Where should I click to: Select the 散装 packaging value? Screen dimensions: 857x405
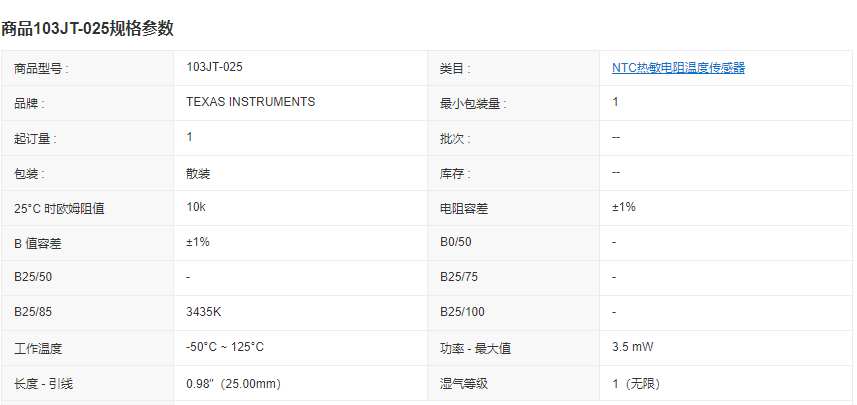198,173
